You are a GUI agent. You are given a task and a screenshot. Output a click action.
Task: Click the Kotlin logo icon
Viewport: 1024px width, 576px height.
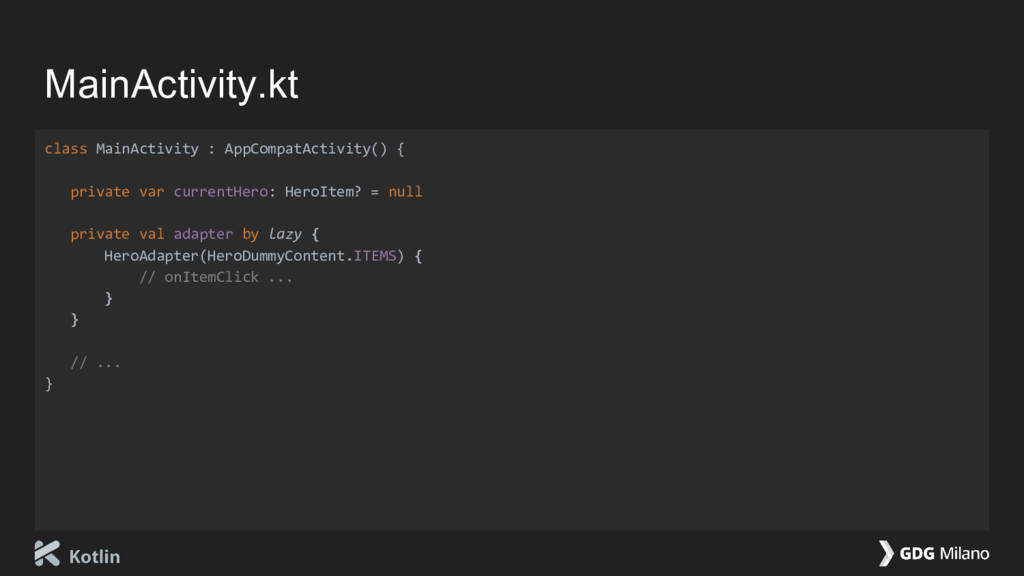pyautogui.click(x=47, y=553)
